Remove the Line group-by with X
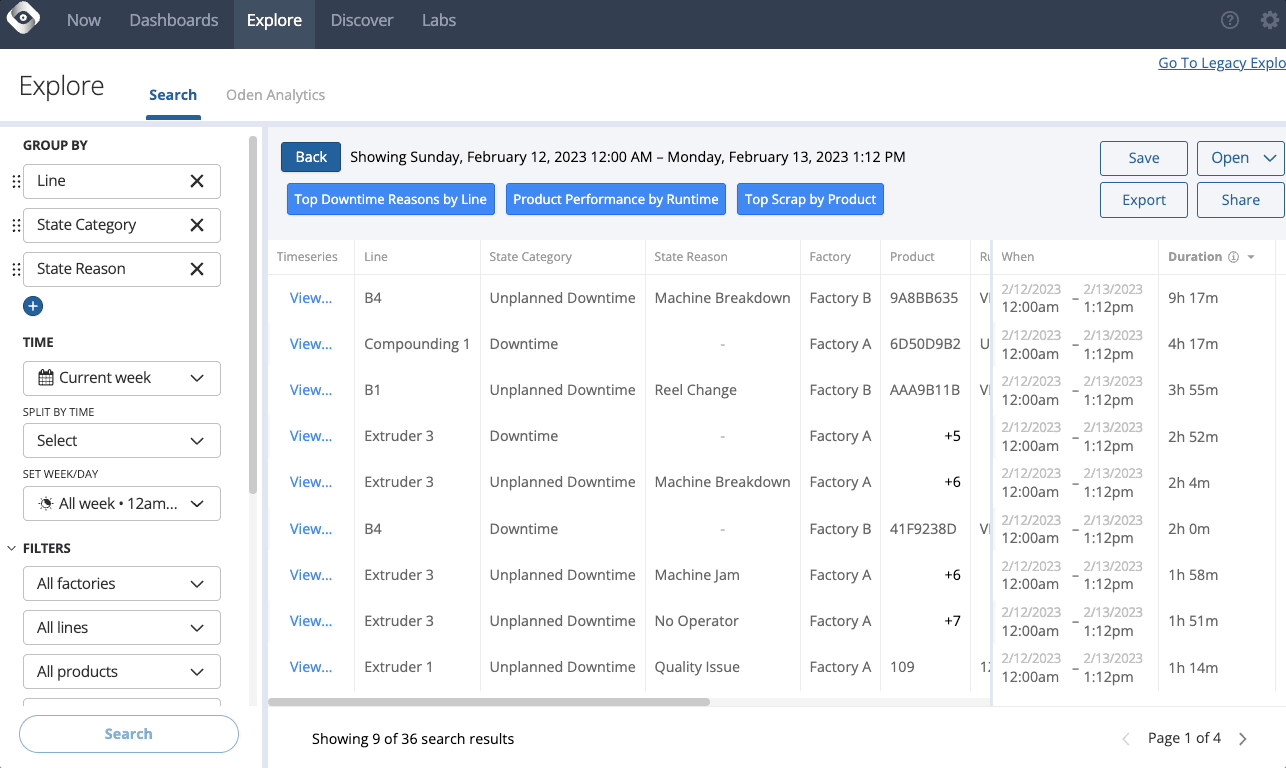 pos(197,181)
